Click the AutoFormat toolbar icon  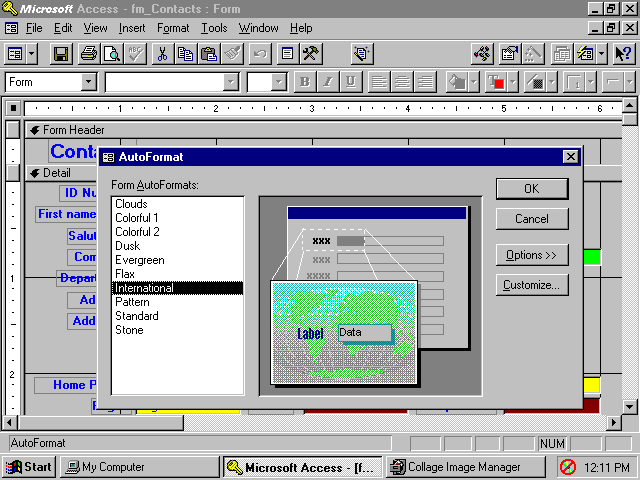point(362,54)
